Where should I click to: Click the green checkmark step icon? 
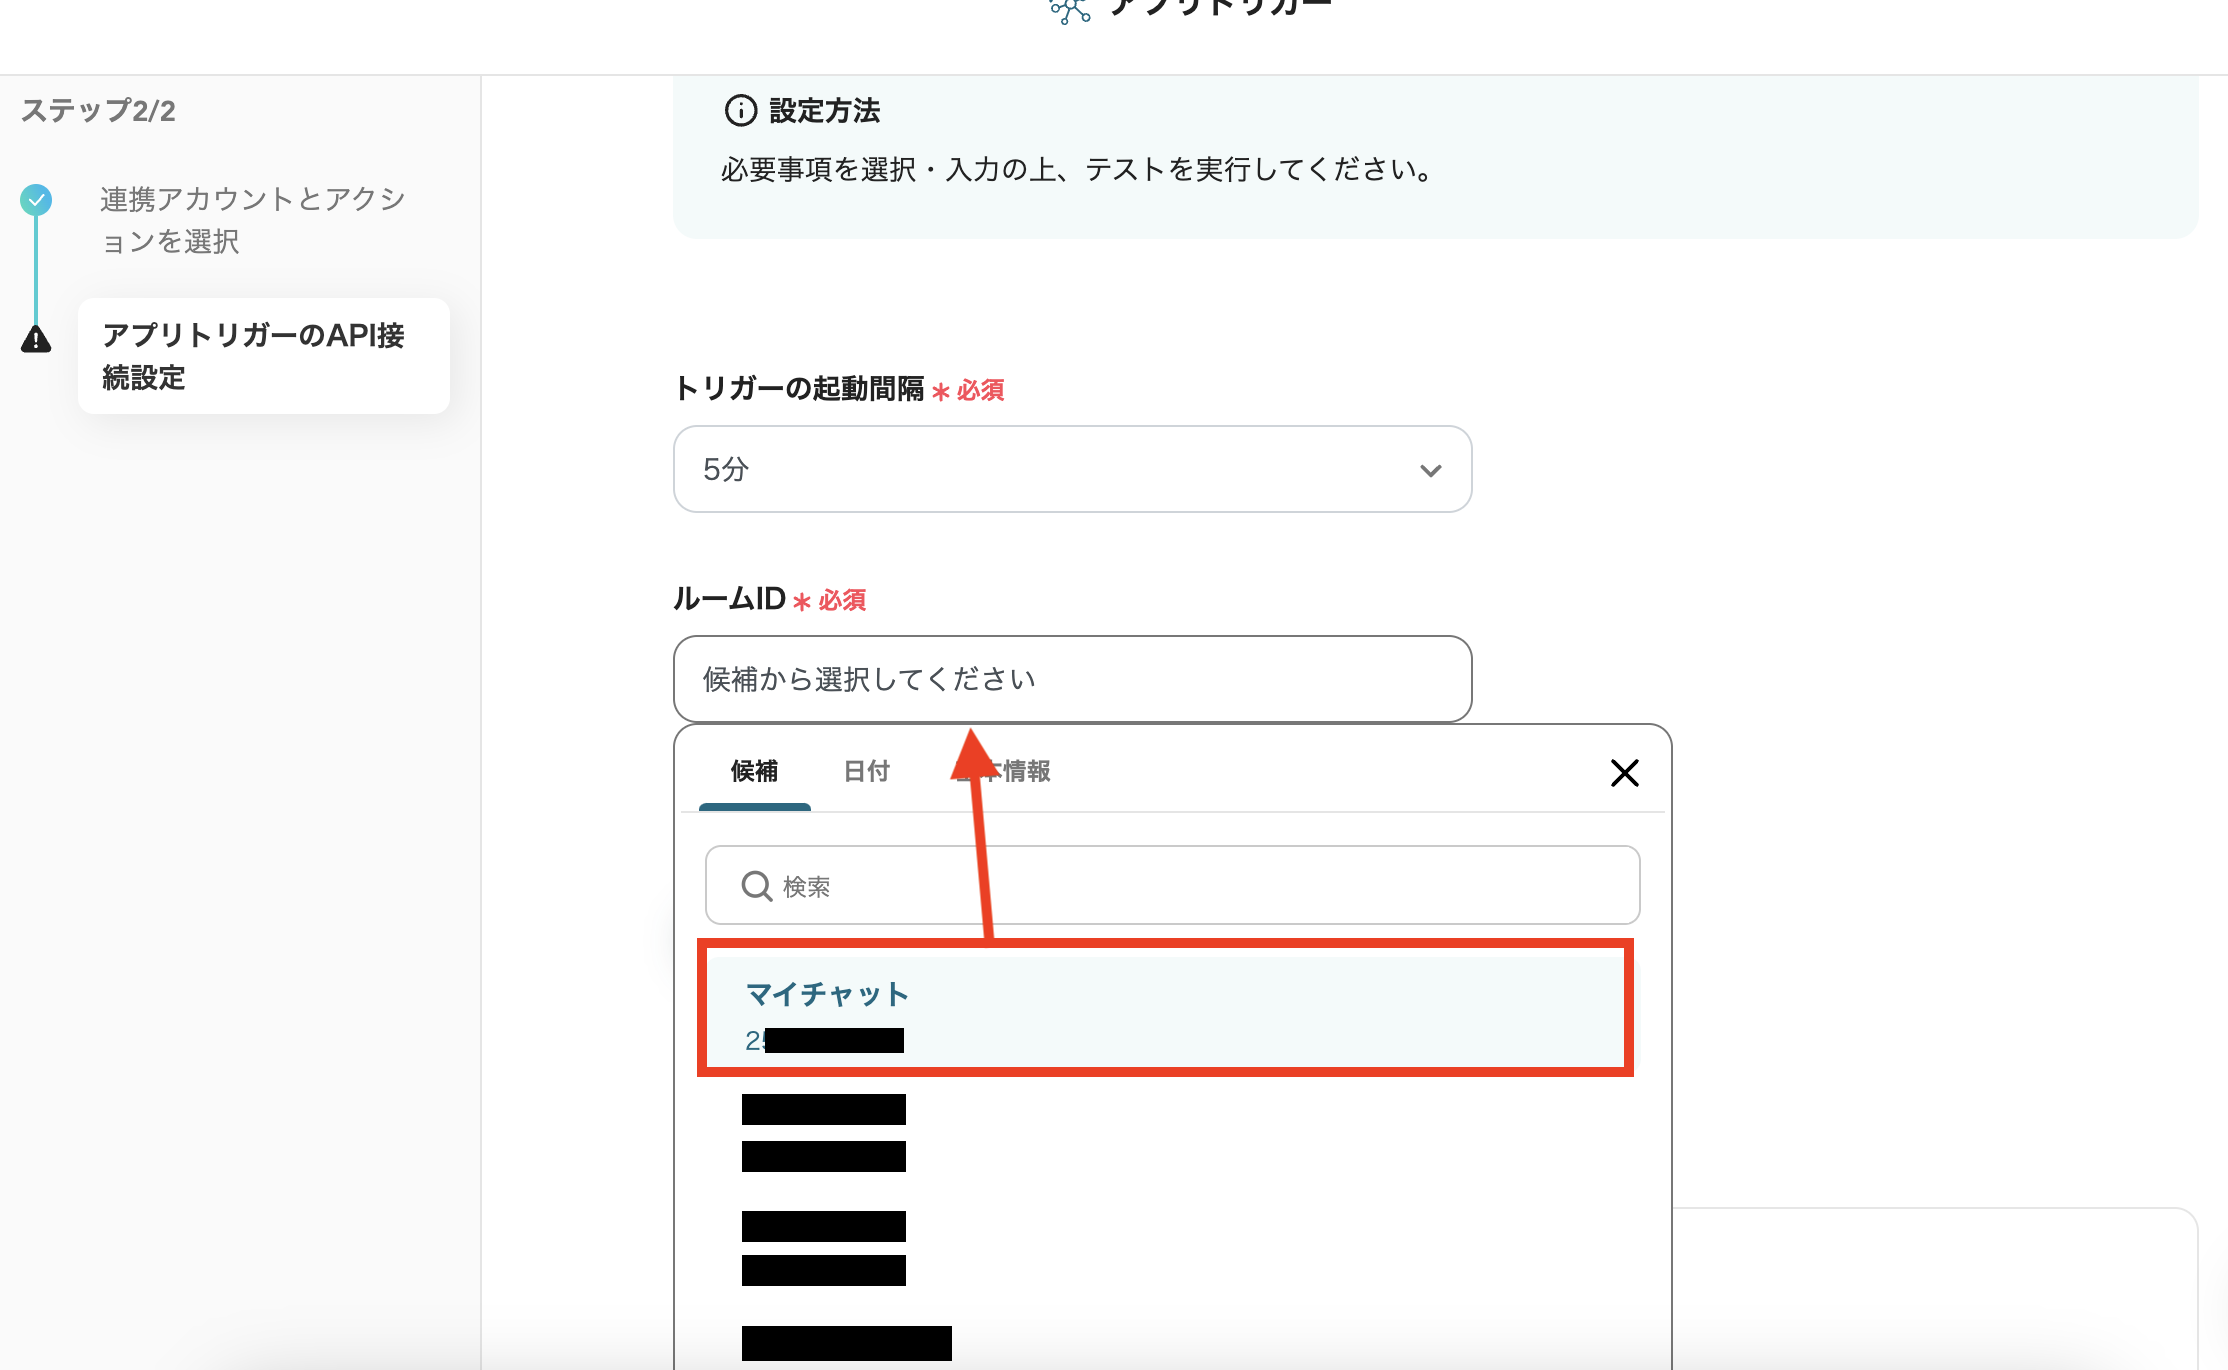(x=36, y=199)
